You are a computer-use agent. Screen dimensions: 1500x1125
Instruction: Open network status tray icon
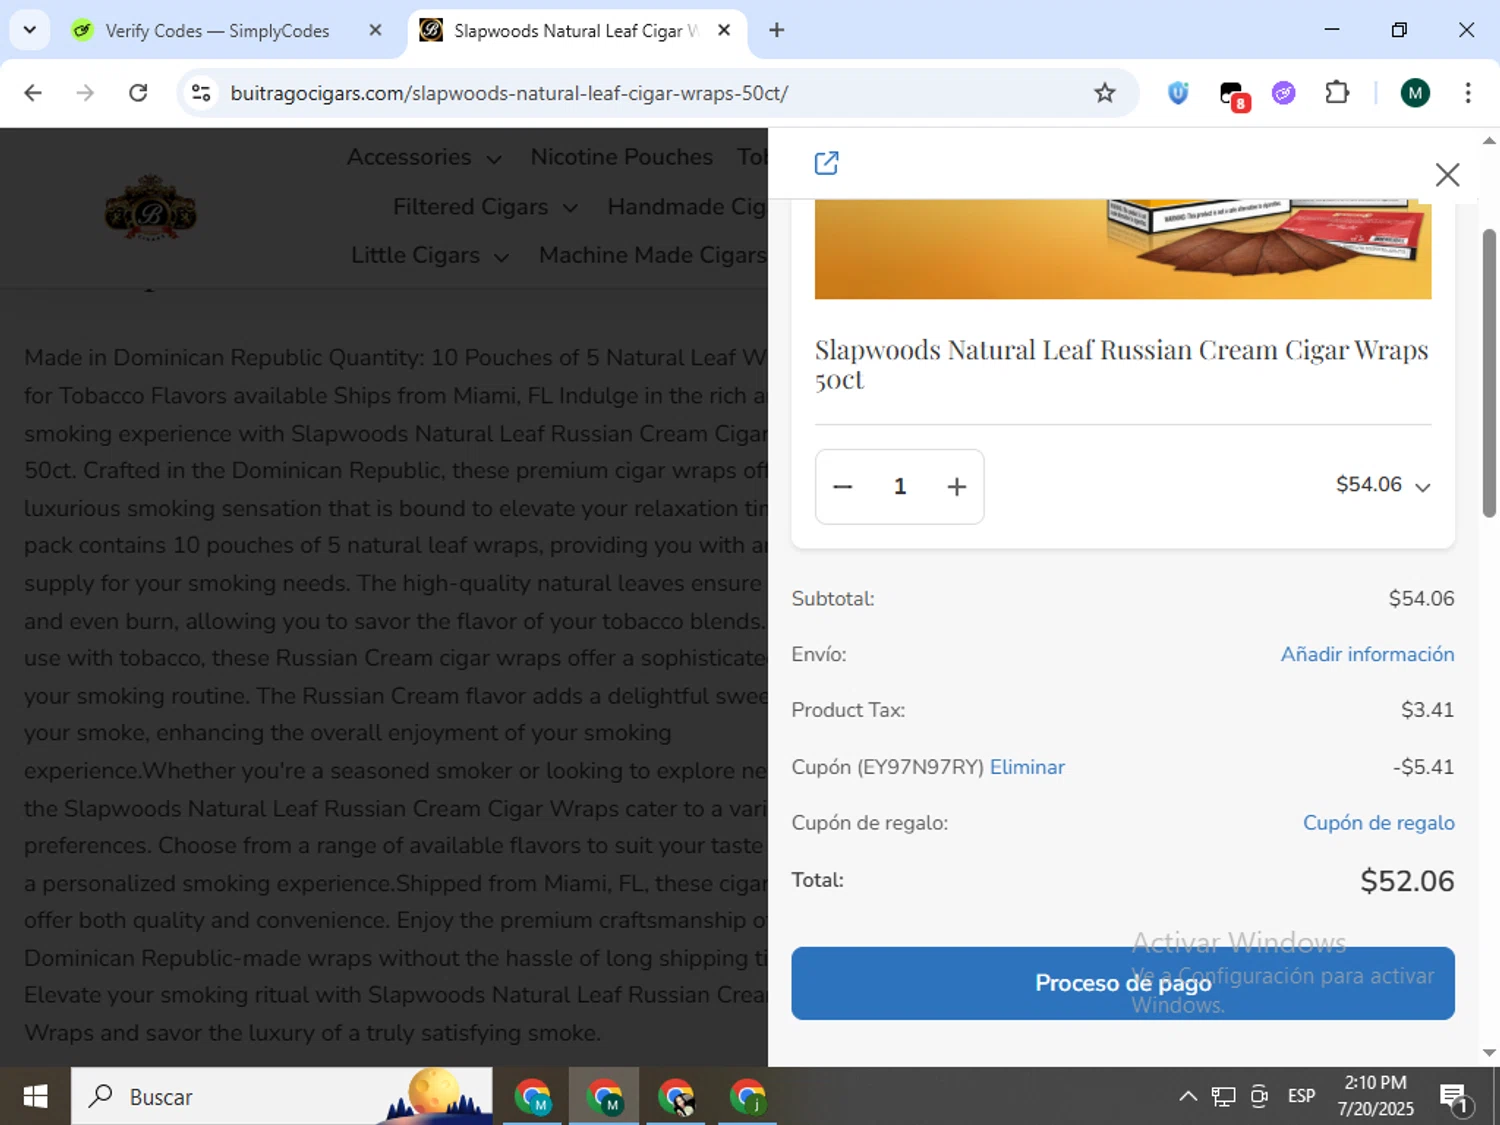[1223, 1097]
